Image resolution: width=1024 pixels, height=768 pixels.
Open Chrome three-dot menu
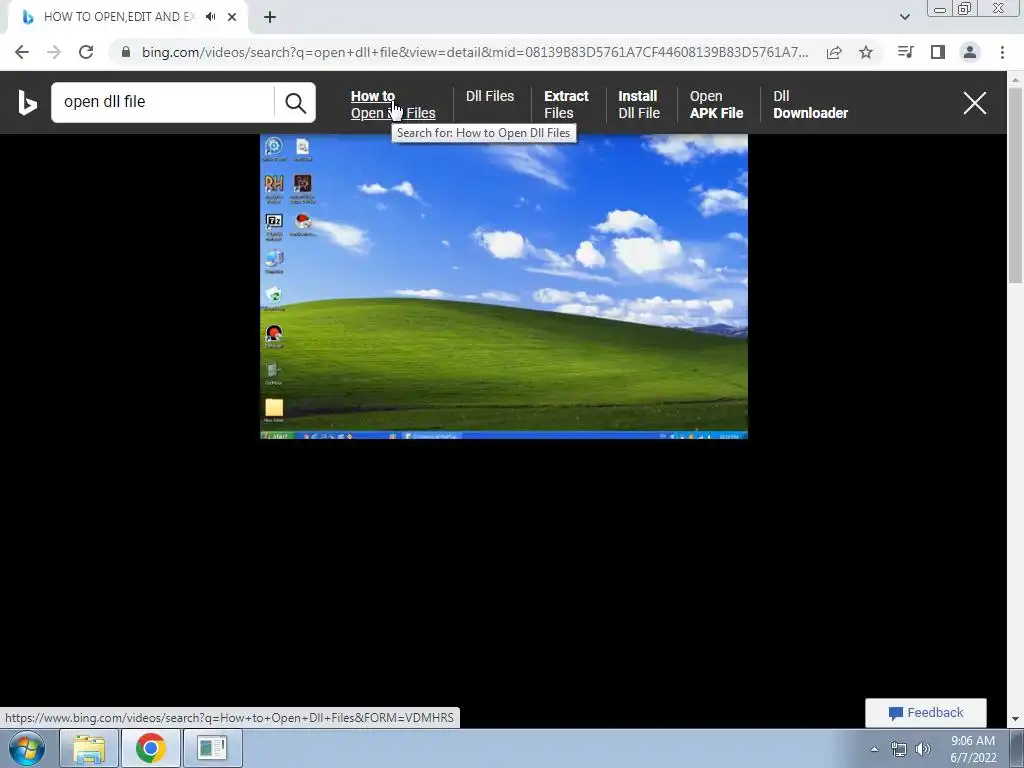1002,52
